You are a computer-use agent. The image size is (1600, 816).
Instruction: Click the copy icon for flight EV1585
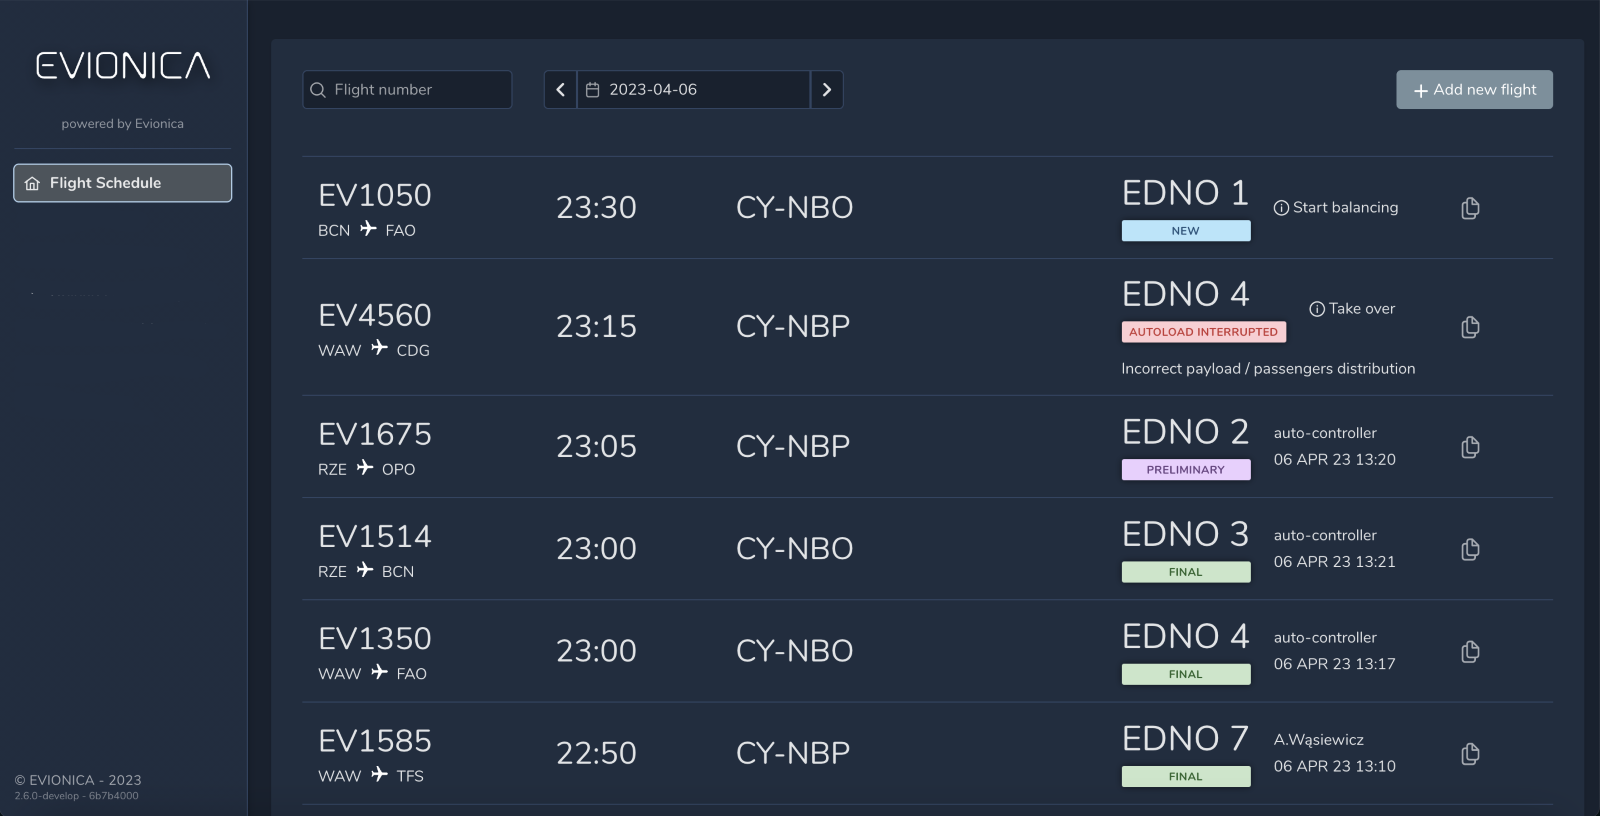pos(1470,752)
